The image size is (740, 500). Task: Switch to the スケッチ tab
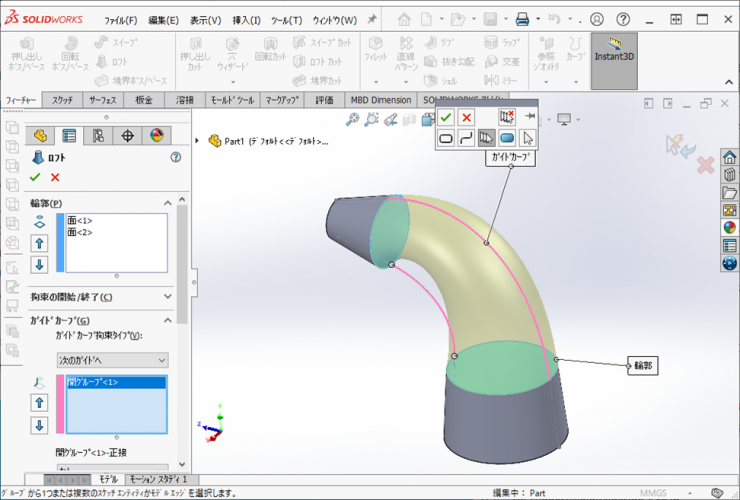coord(62,100)
